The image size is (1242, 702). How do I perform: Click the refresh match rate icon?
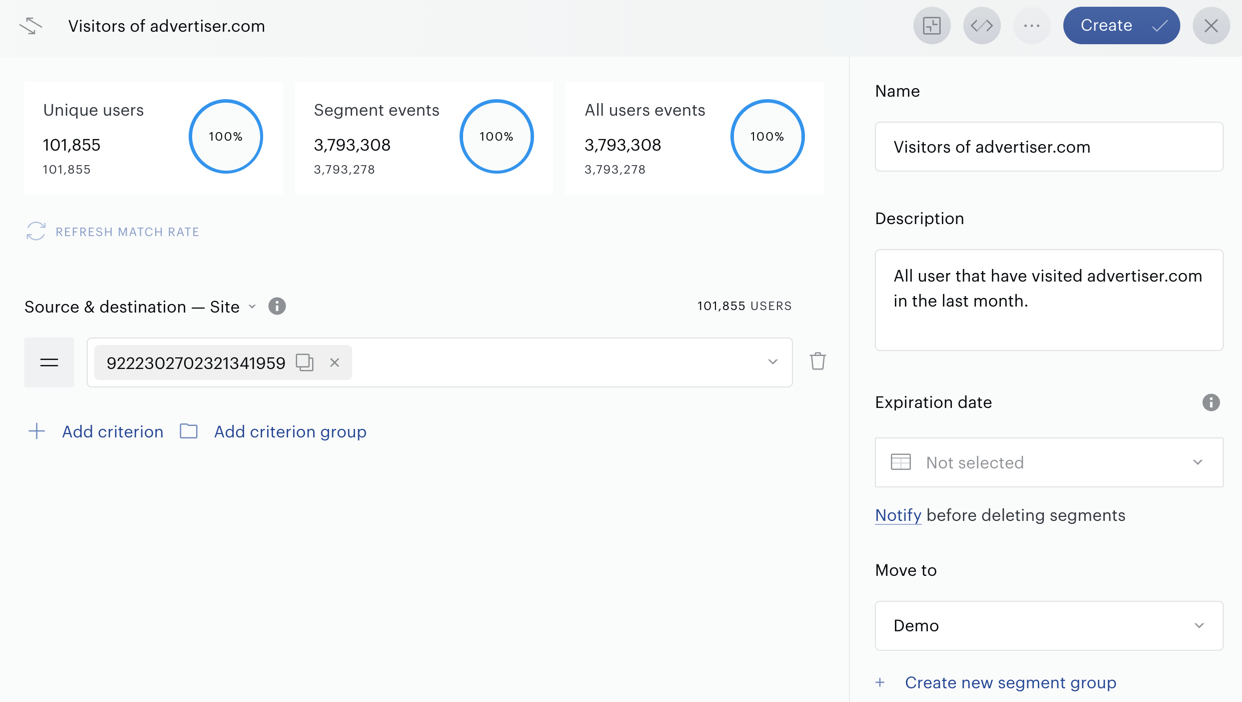36,232
